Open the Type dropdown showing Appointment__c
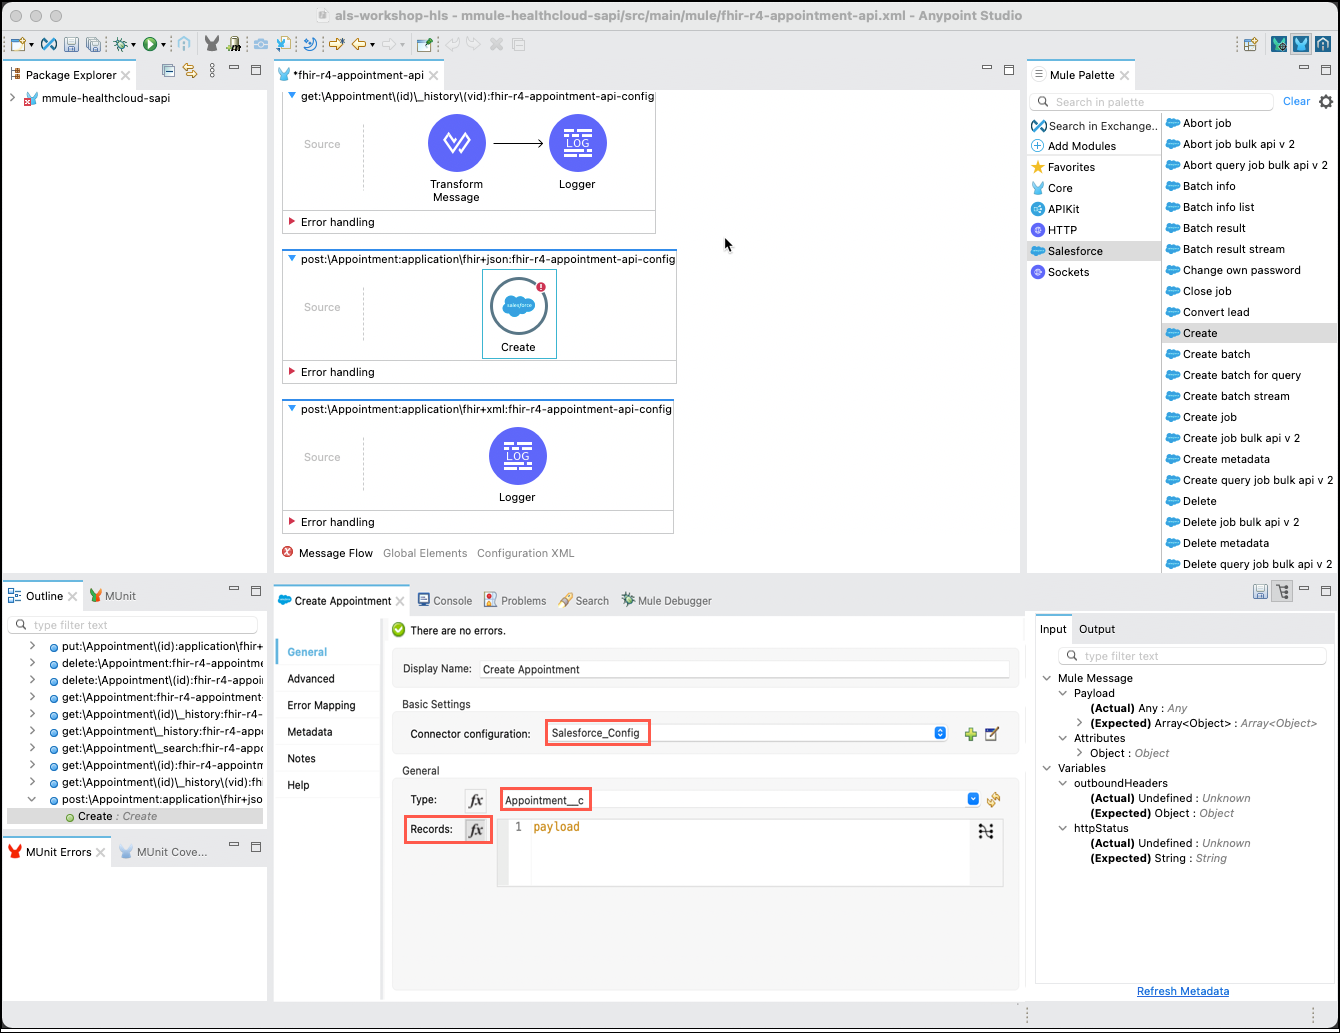The width and height of the screenshot is (1340, 1033). (973, 800)
